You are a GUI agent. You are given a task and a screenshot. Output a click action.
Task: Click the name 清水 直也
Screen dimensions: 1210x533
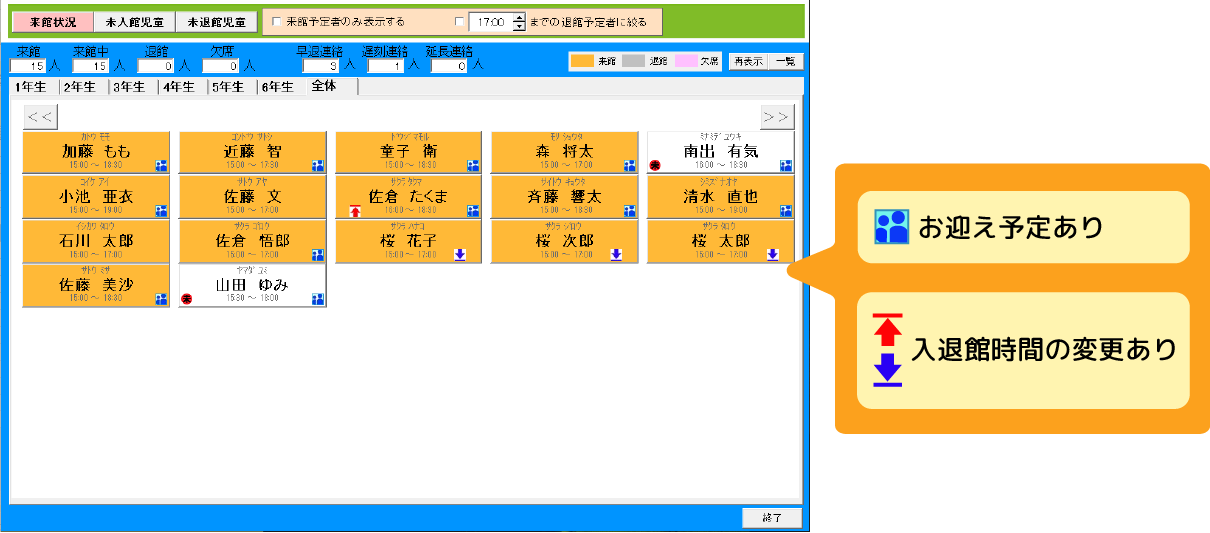[x=720, y=197]
